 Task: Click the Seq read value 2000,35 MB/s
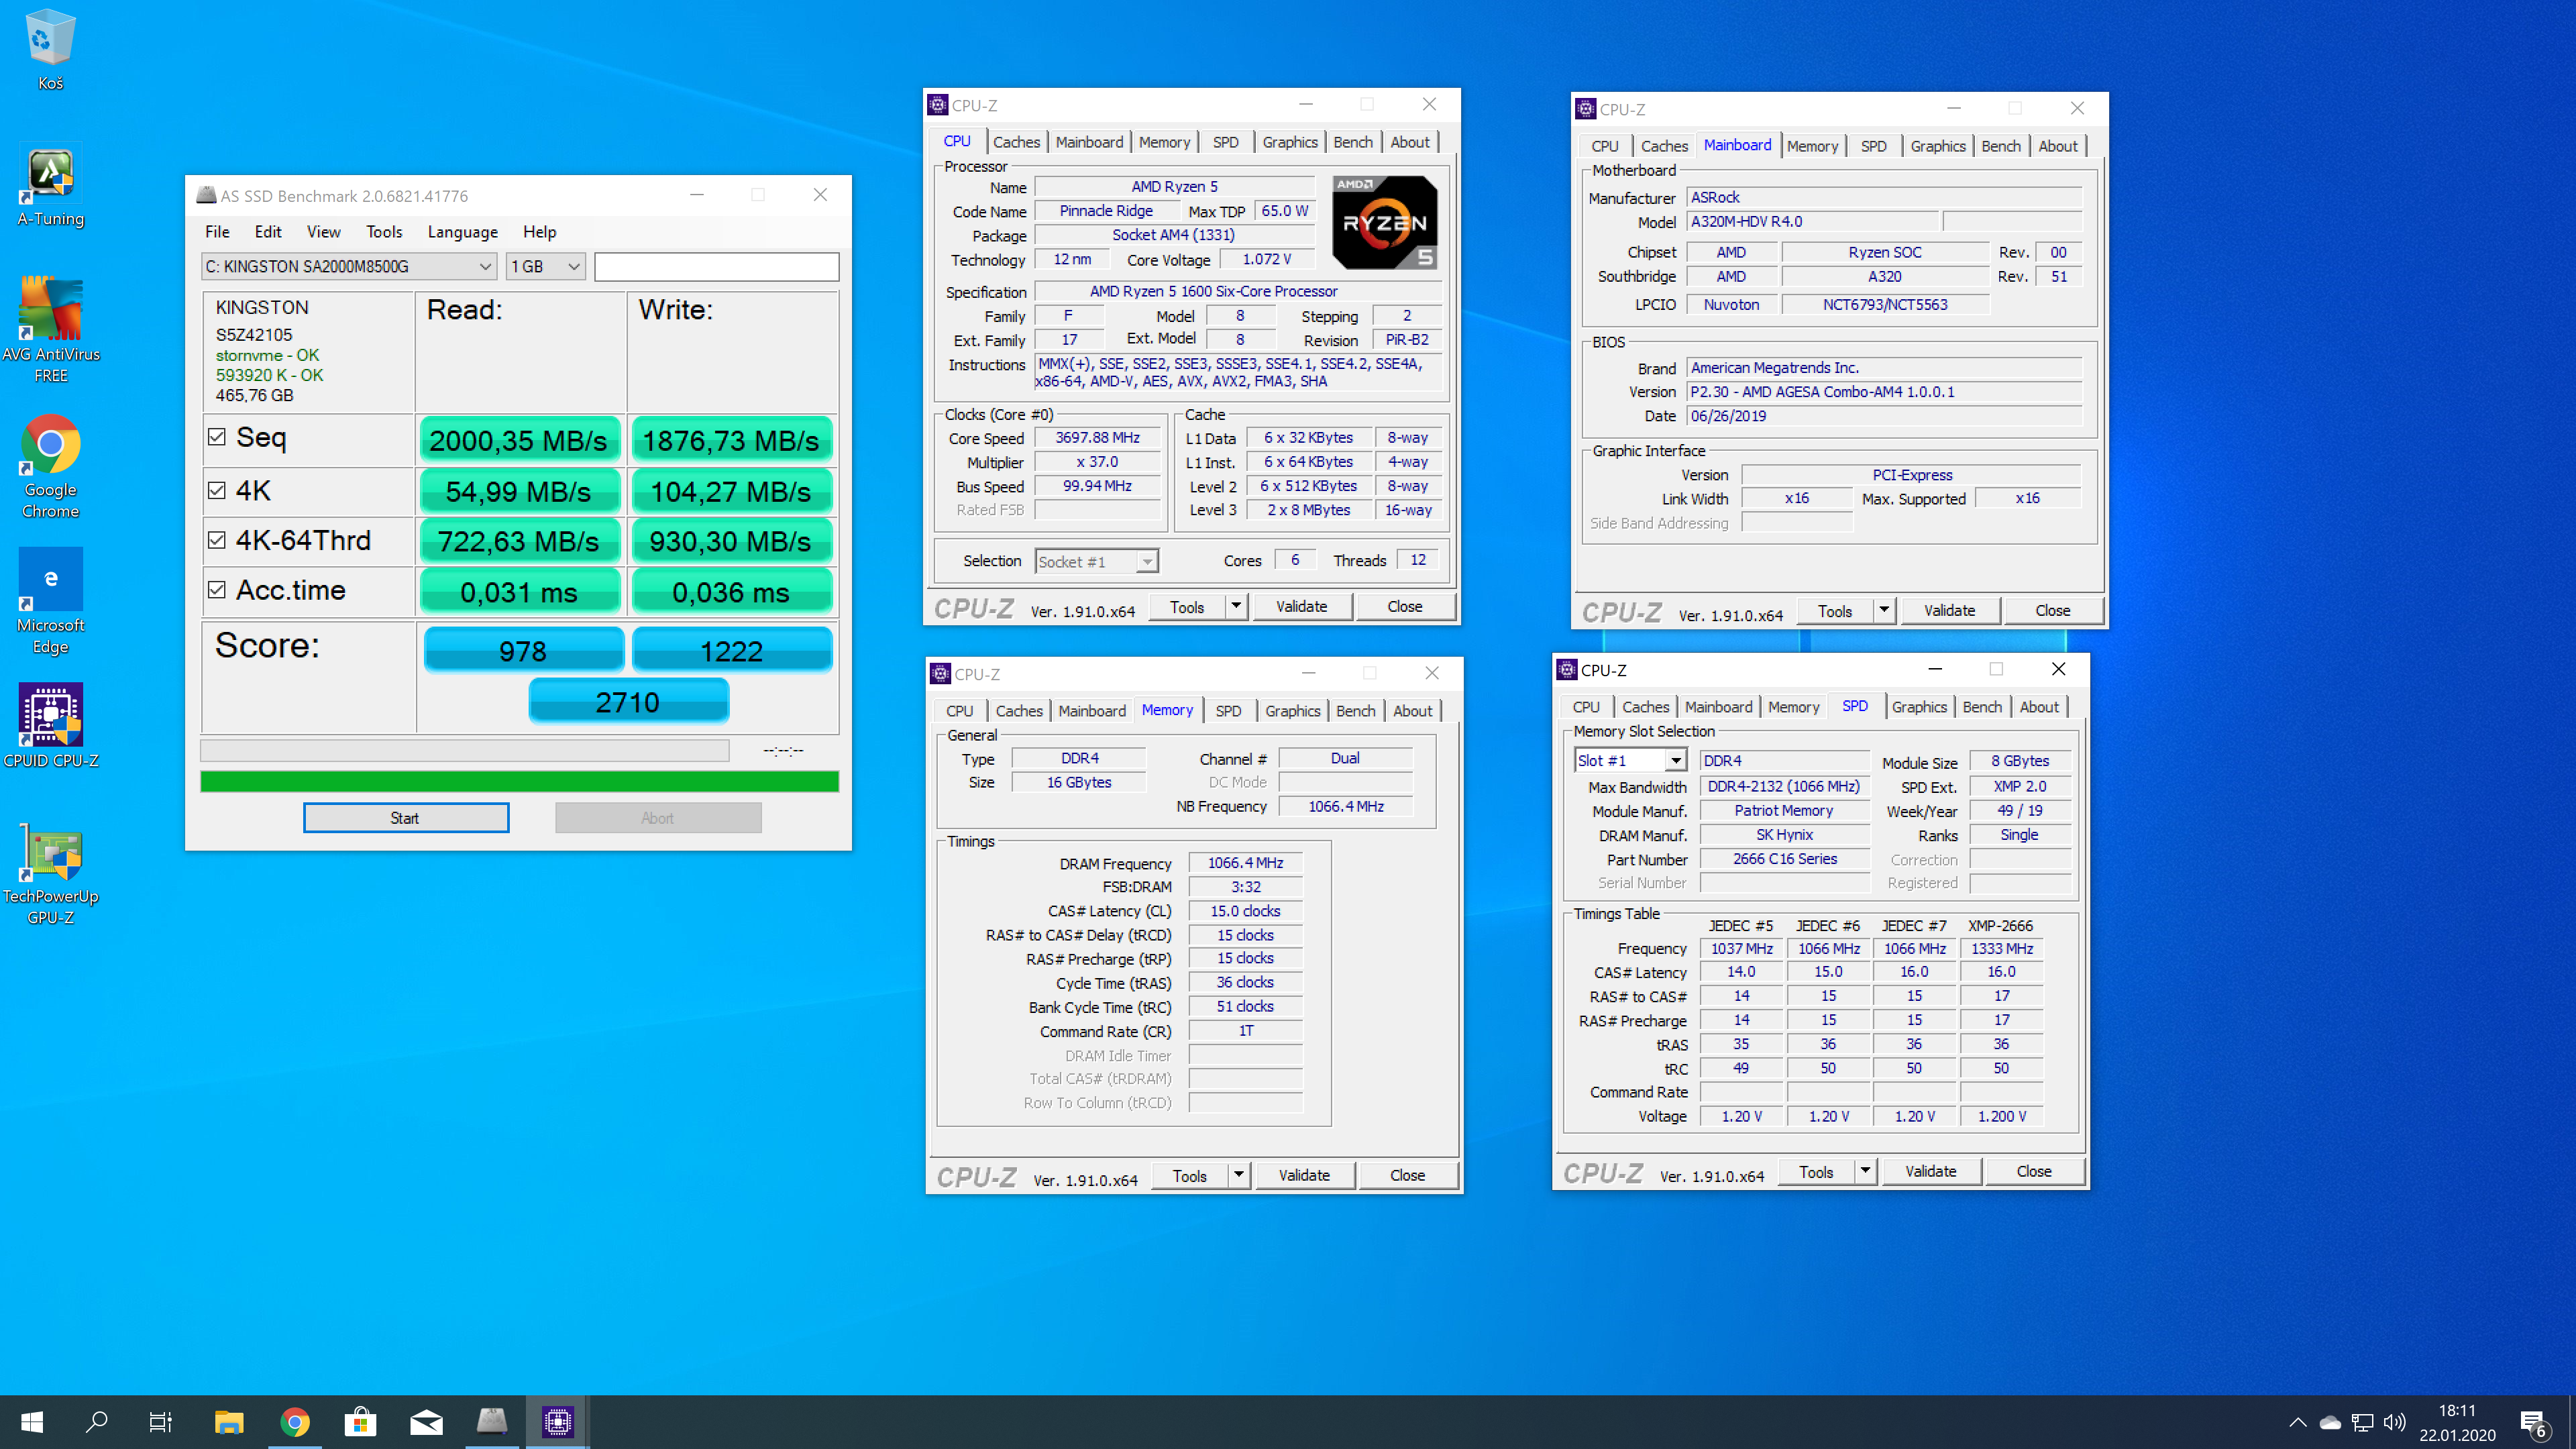click(519, 440)
